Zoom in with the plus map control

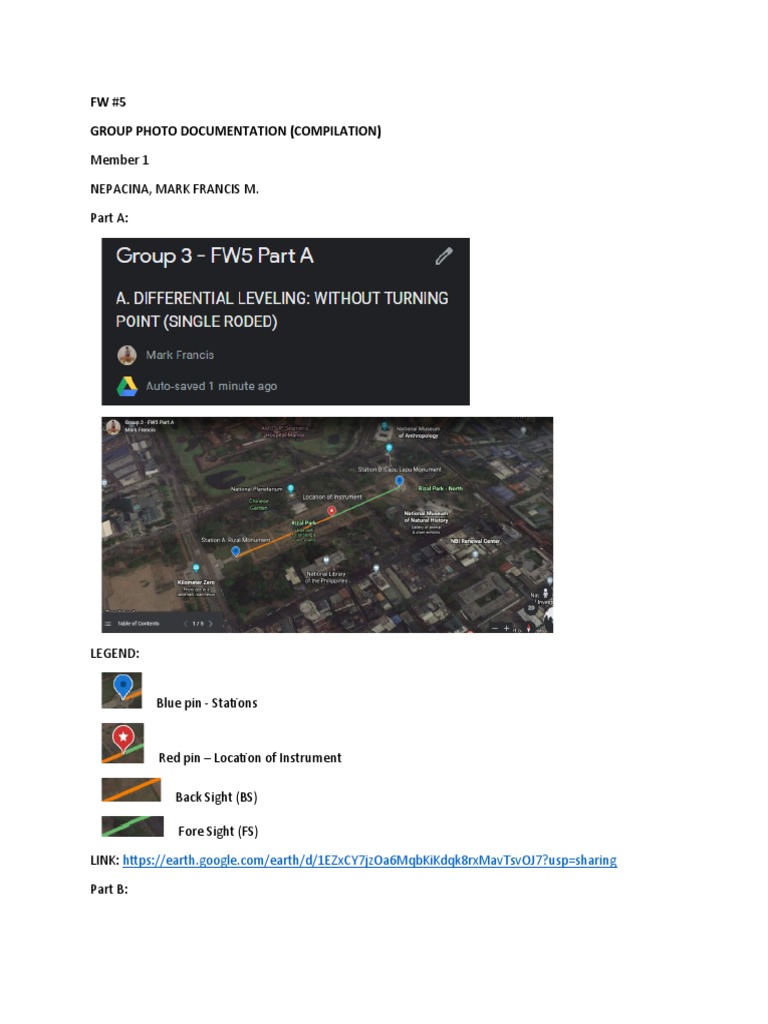point(506,628)
